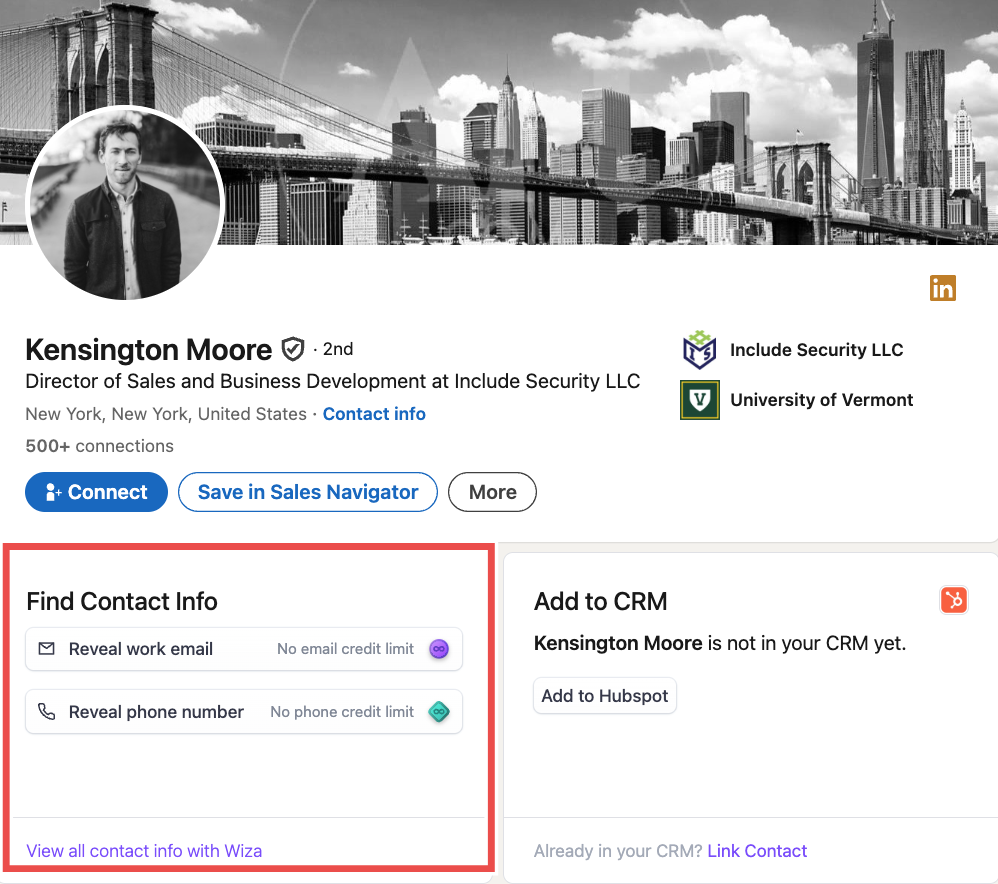Add contact to Hubspot
Image resolution: width=998 pixels, height=884 pixels.
pyautogui.click(x=605, y=696)
